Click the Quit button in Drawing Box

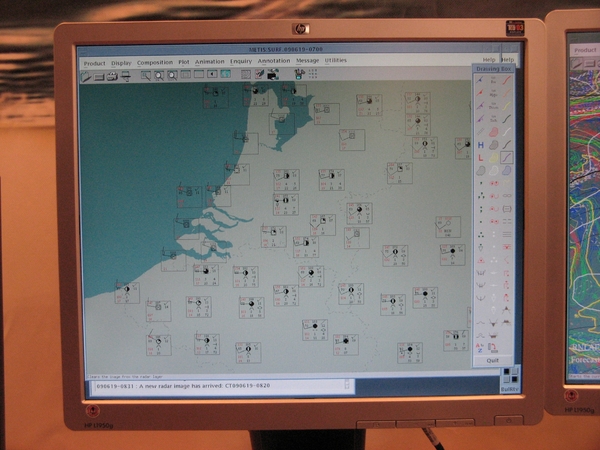pos(493,361)
